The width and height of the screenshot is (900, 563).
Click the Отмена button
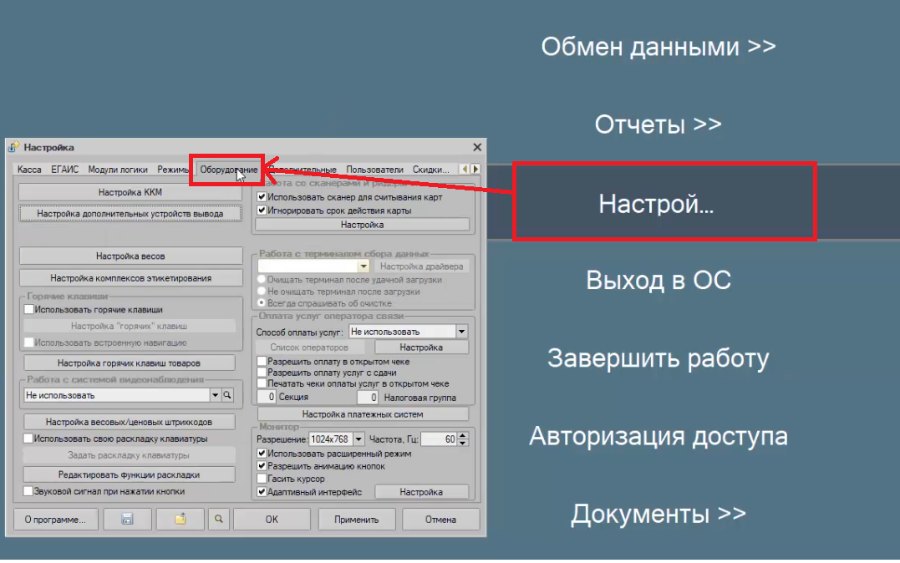[x=441, y=519]
